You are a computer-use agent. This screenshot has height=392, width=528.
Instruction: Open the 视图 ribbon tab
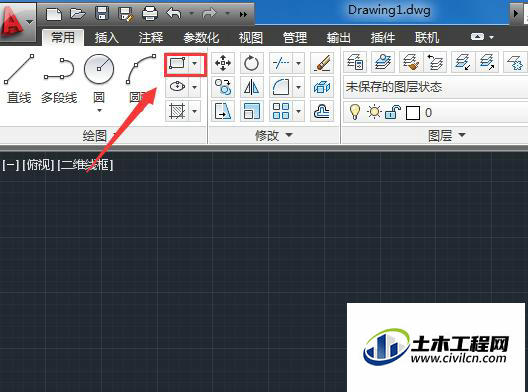[251, 38]
